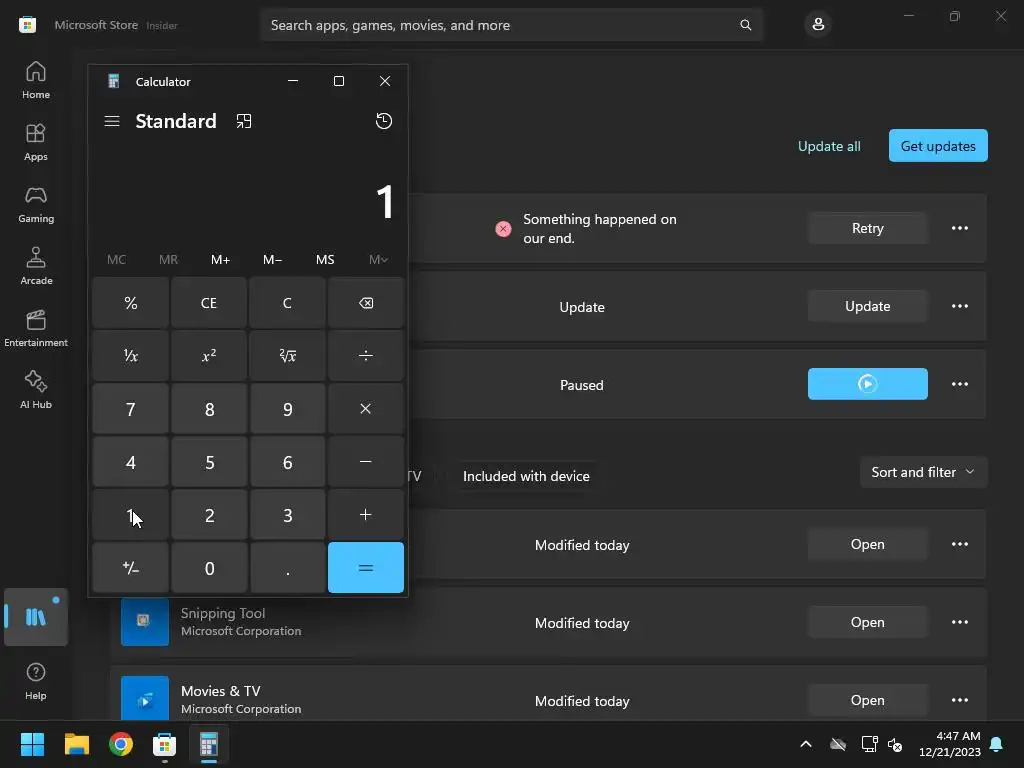Open Entertainment section in Store sidebar
Viewport: 1024px width, 768px height.
[x=36, y=328]
